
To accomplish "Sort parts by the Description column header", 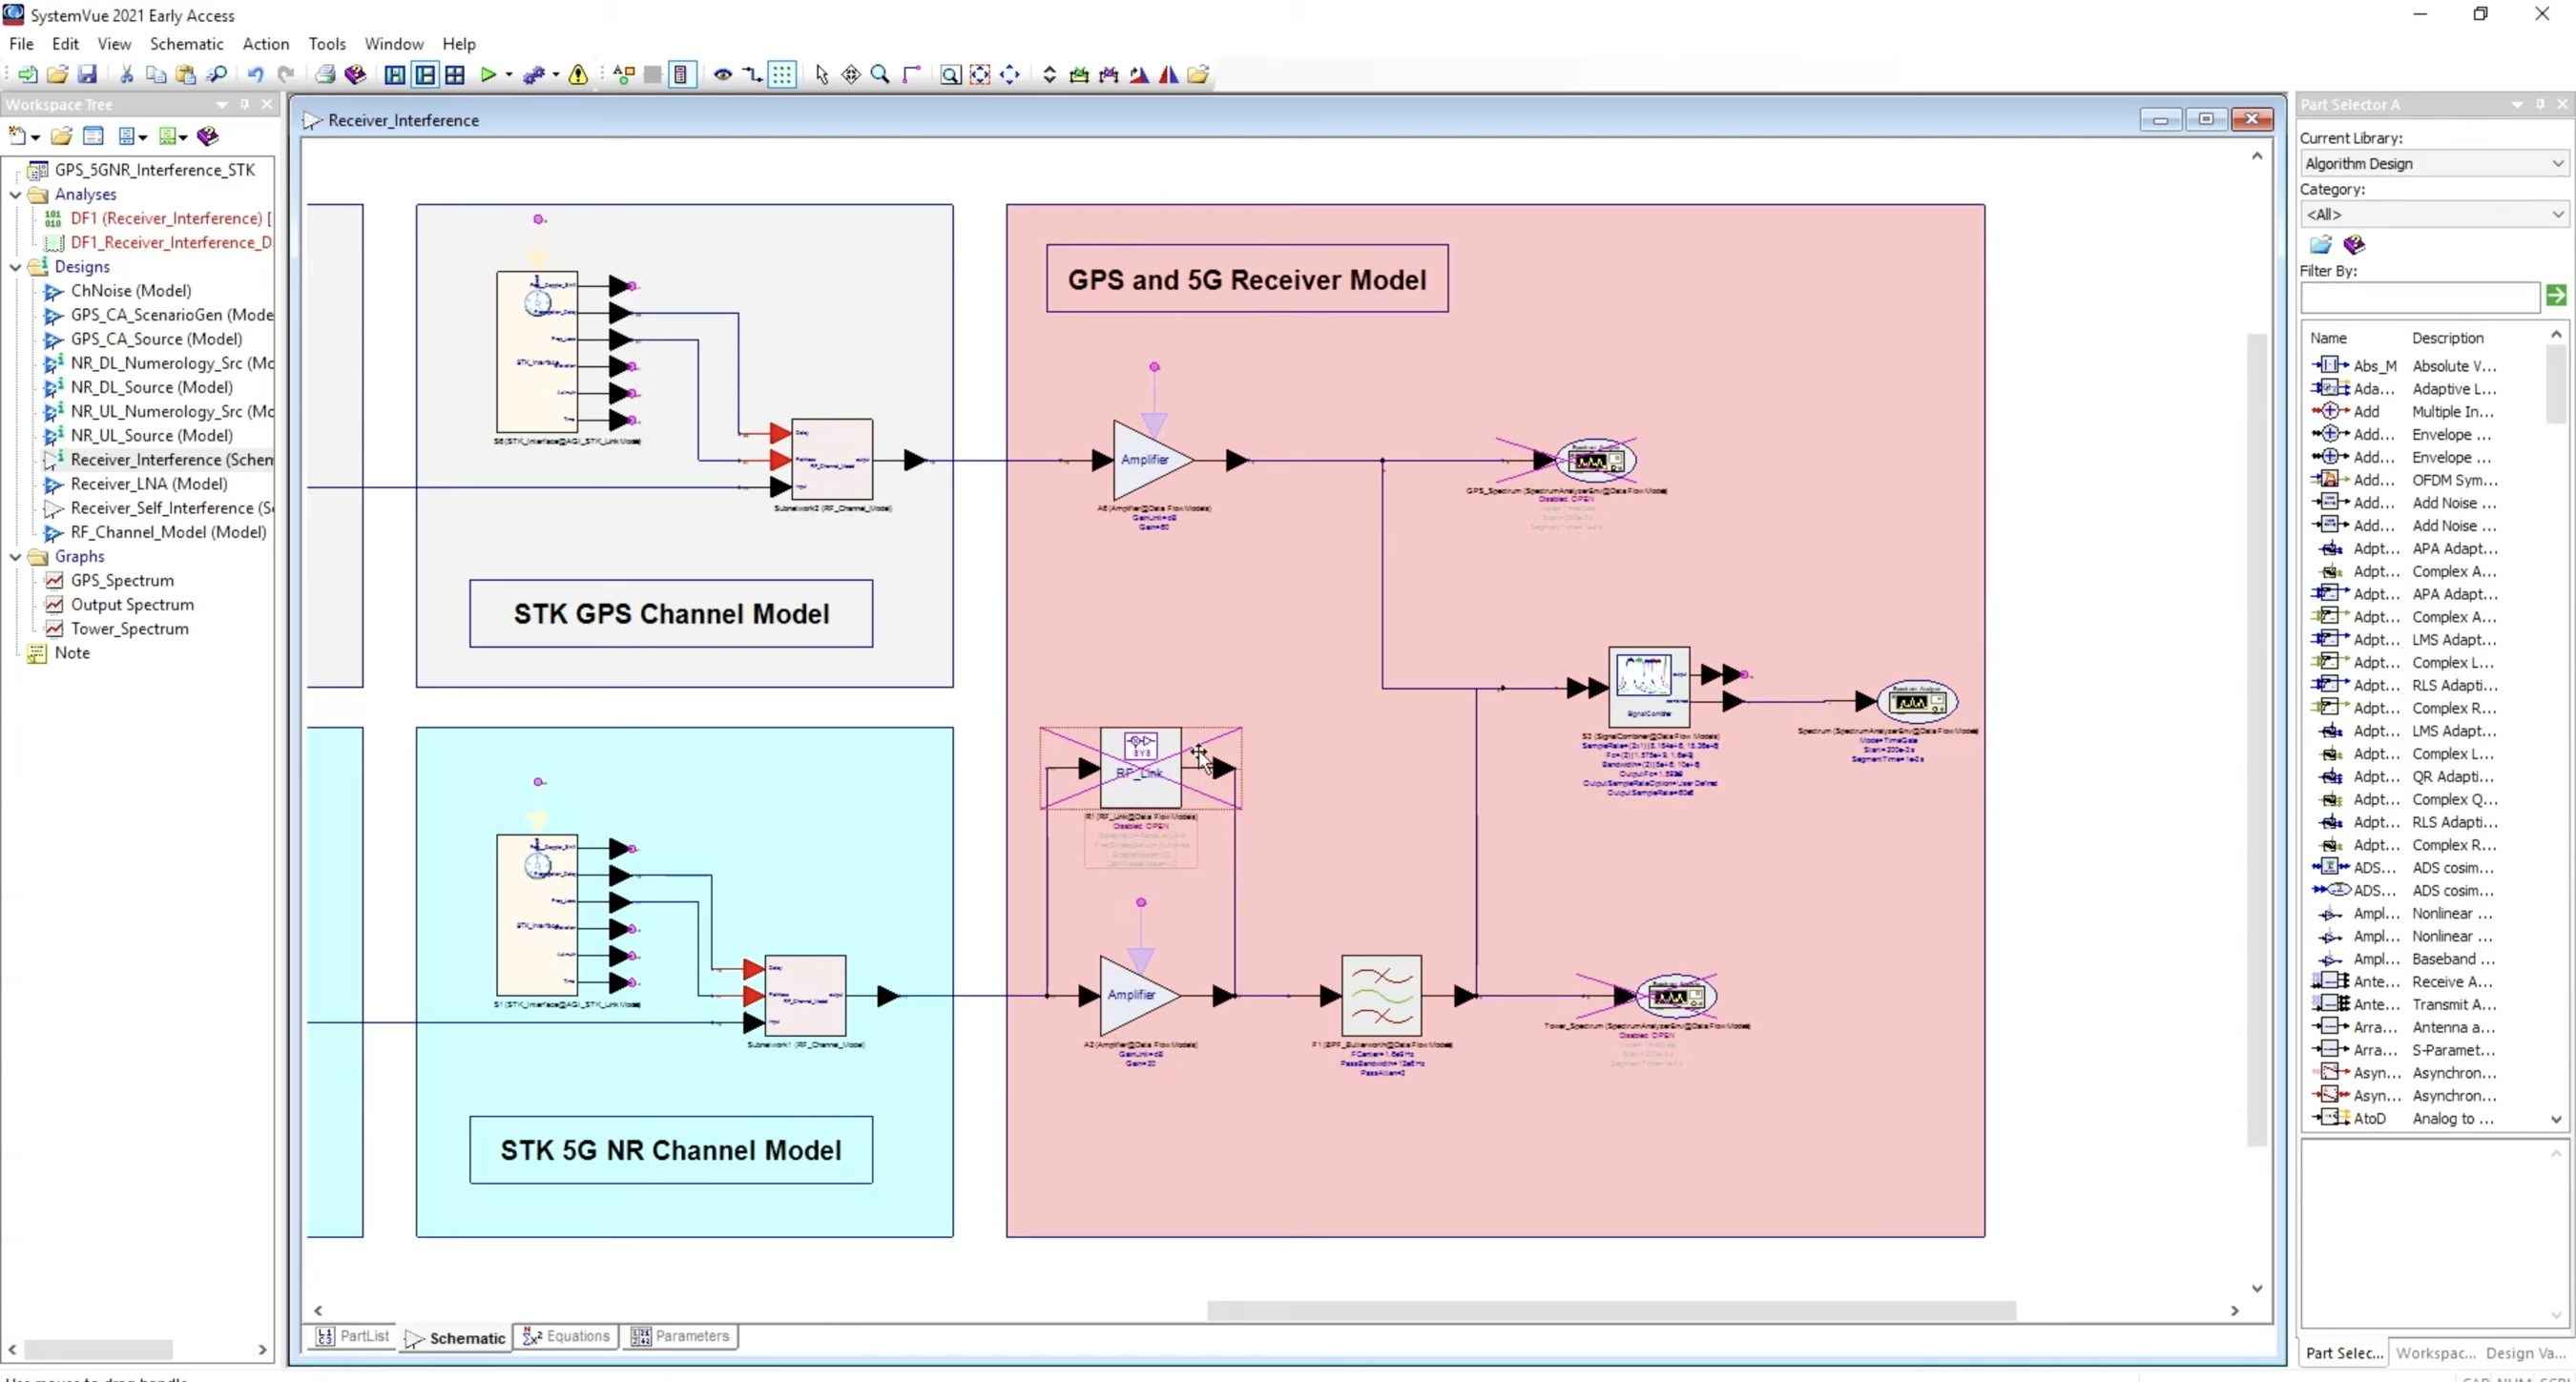I will pyautogui.click(x=2447, y=338).
